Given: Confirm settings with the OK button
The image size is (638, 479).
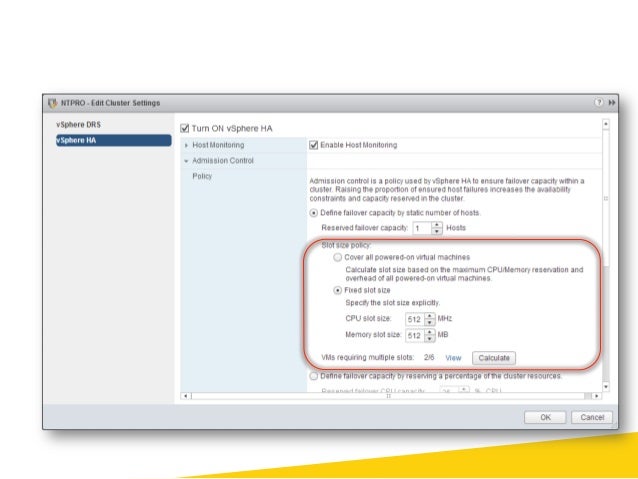Looking at the screenshot, I should tap(545, 417).
